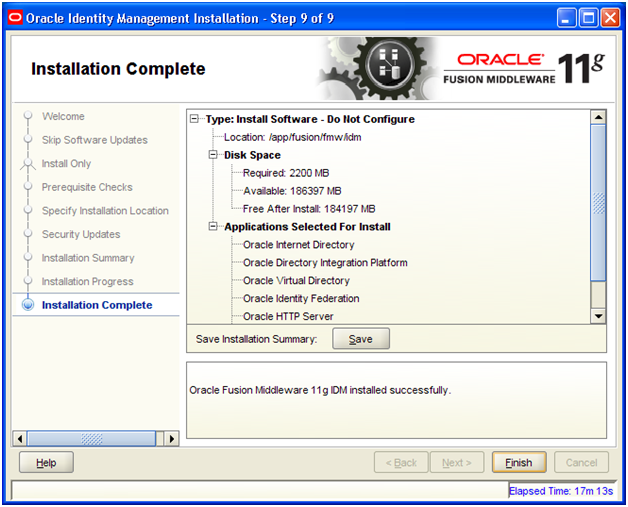Select the Available: 186397 MB row

pos(292,191)
